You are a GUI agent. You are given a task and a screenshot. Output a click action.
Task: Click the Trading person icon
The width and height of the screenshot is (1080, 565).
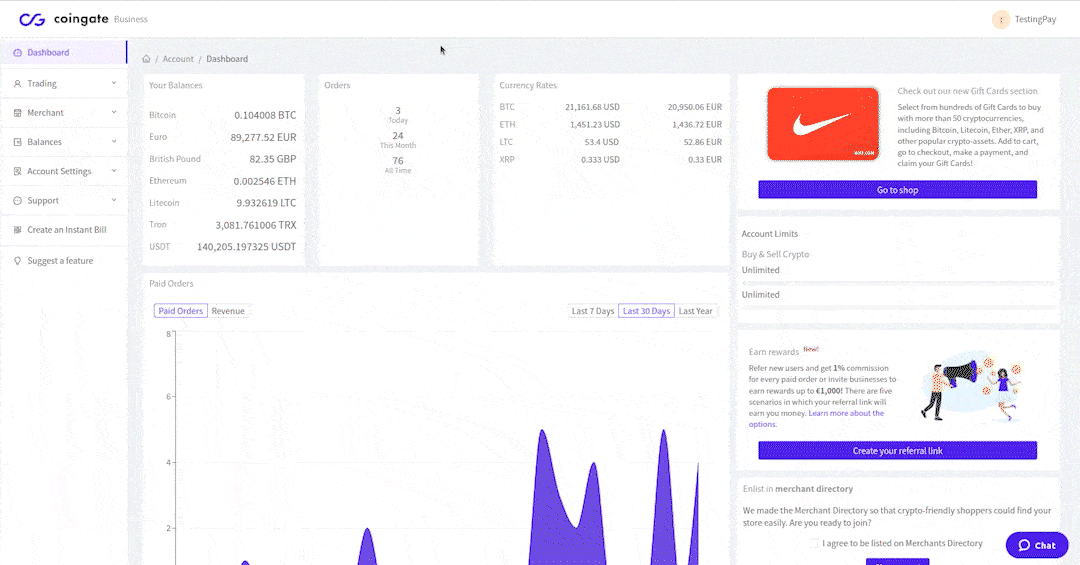point(18,83)
